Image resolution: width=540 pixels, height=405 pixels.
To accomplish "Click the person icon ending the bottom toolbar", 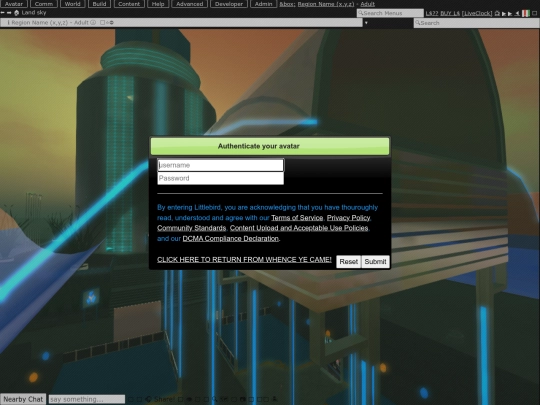I will click(x=274, y=399).
